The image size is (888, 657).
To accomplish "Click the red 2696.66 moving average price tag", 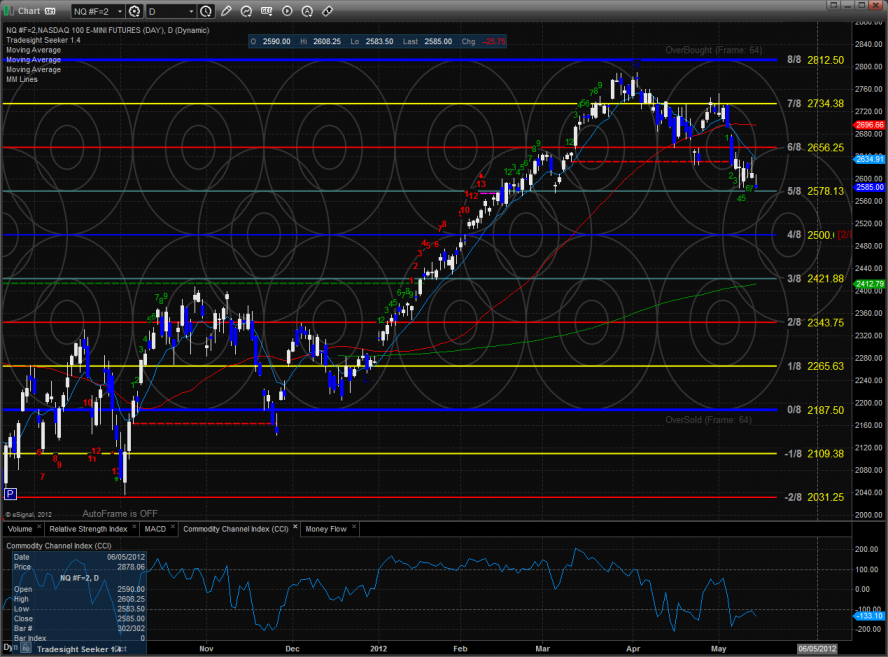I will click(870, 125).
